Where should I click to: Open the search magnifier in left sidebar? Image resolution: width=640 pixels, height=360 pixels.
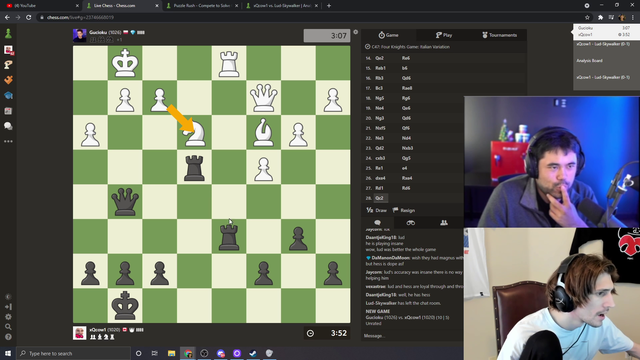tap(8, 327)
